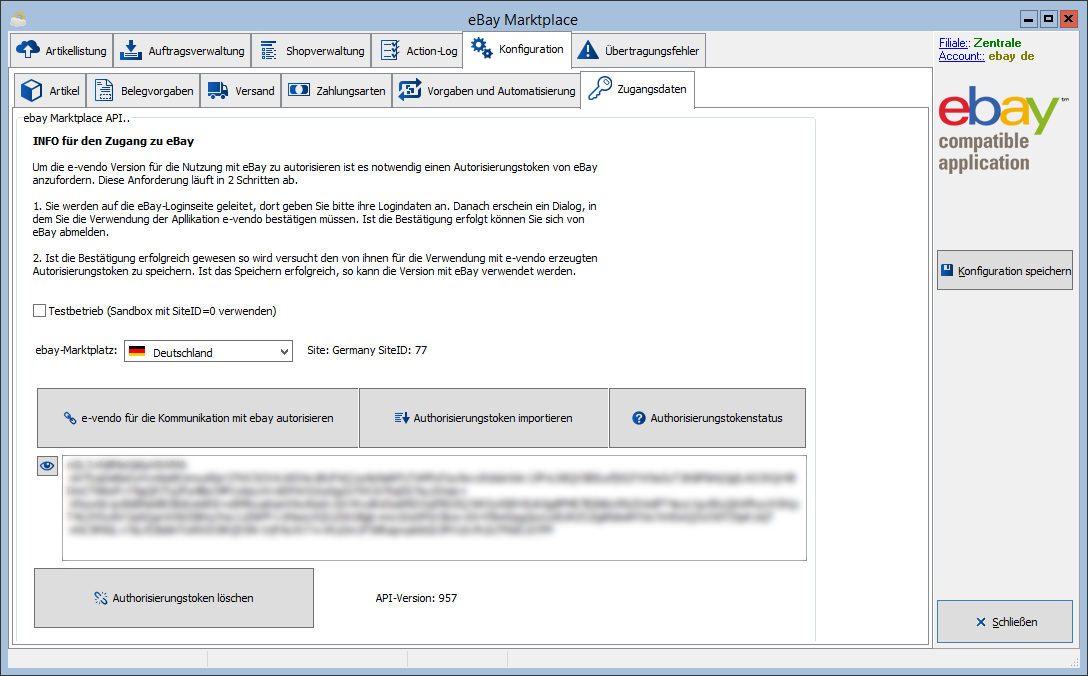
Task: Select the Konfiguration tab
Action: pyautogui.click(x=517, y=49)
